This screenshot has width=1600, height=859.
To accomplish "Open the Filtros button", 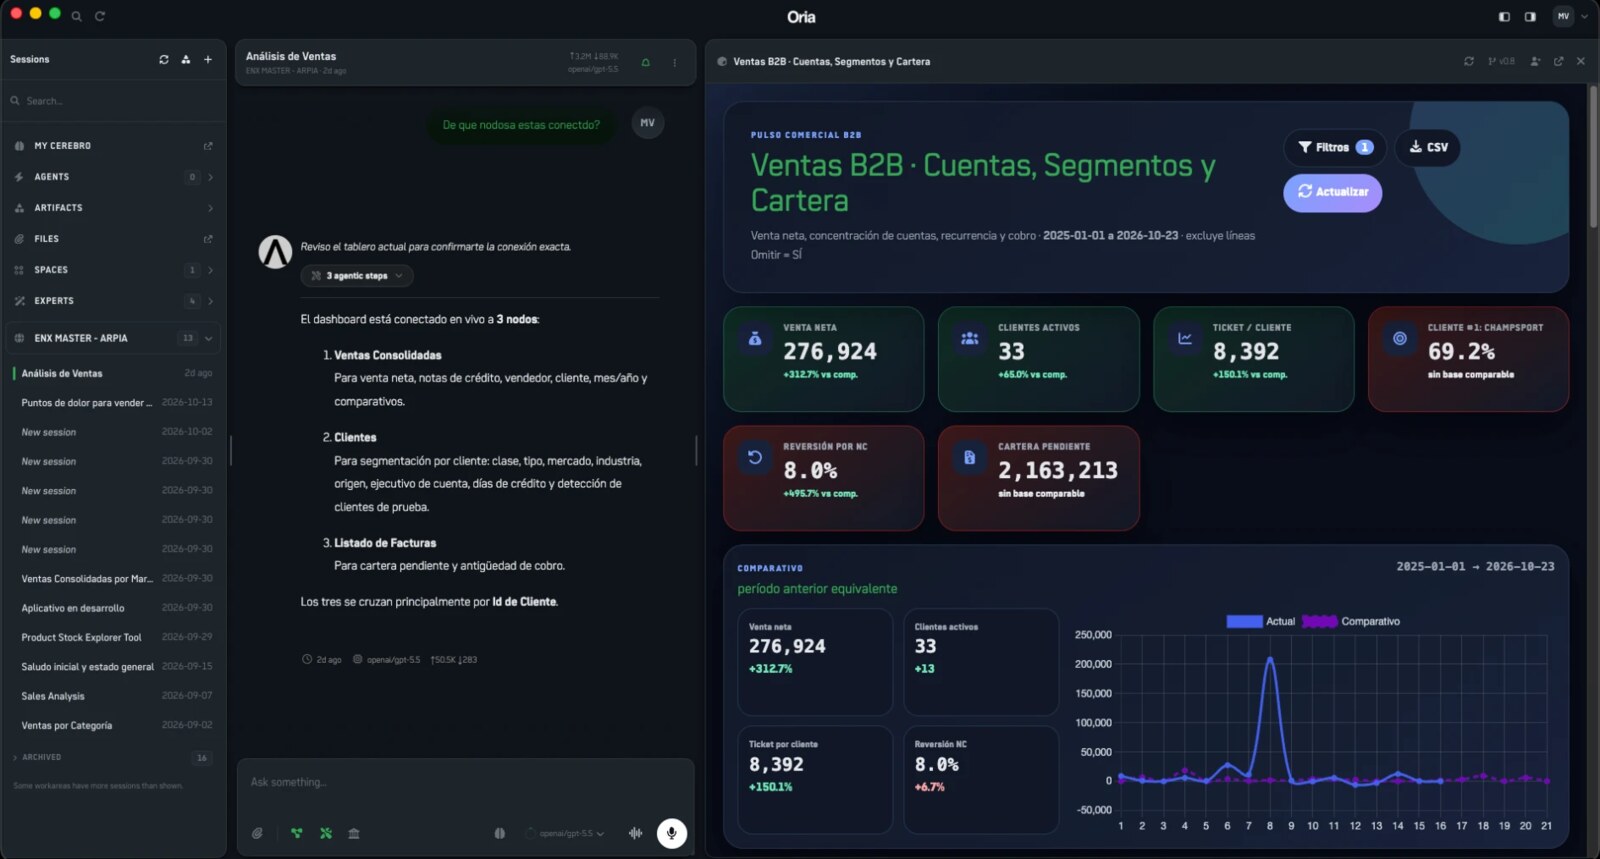I will (x=1335, y=147).
